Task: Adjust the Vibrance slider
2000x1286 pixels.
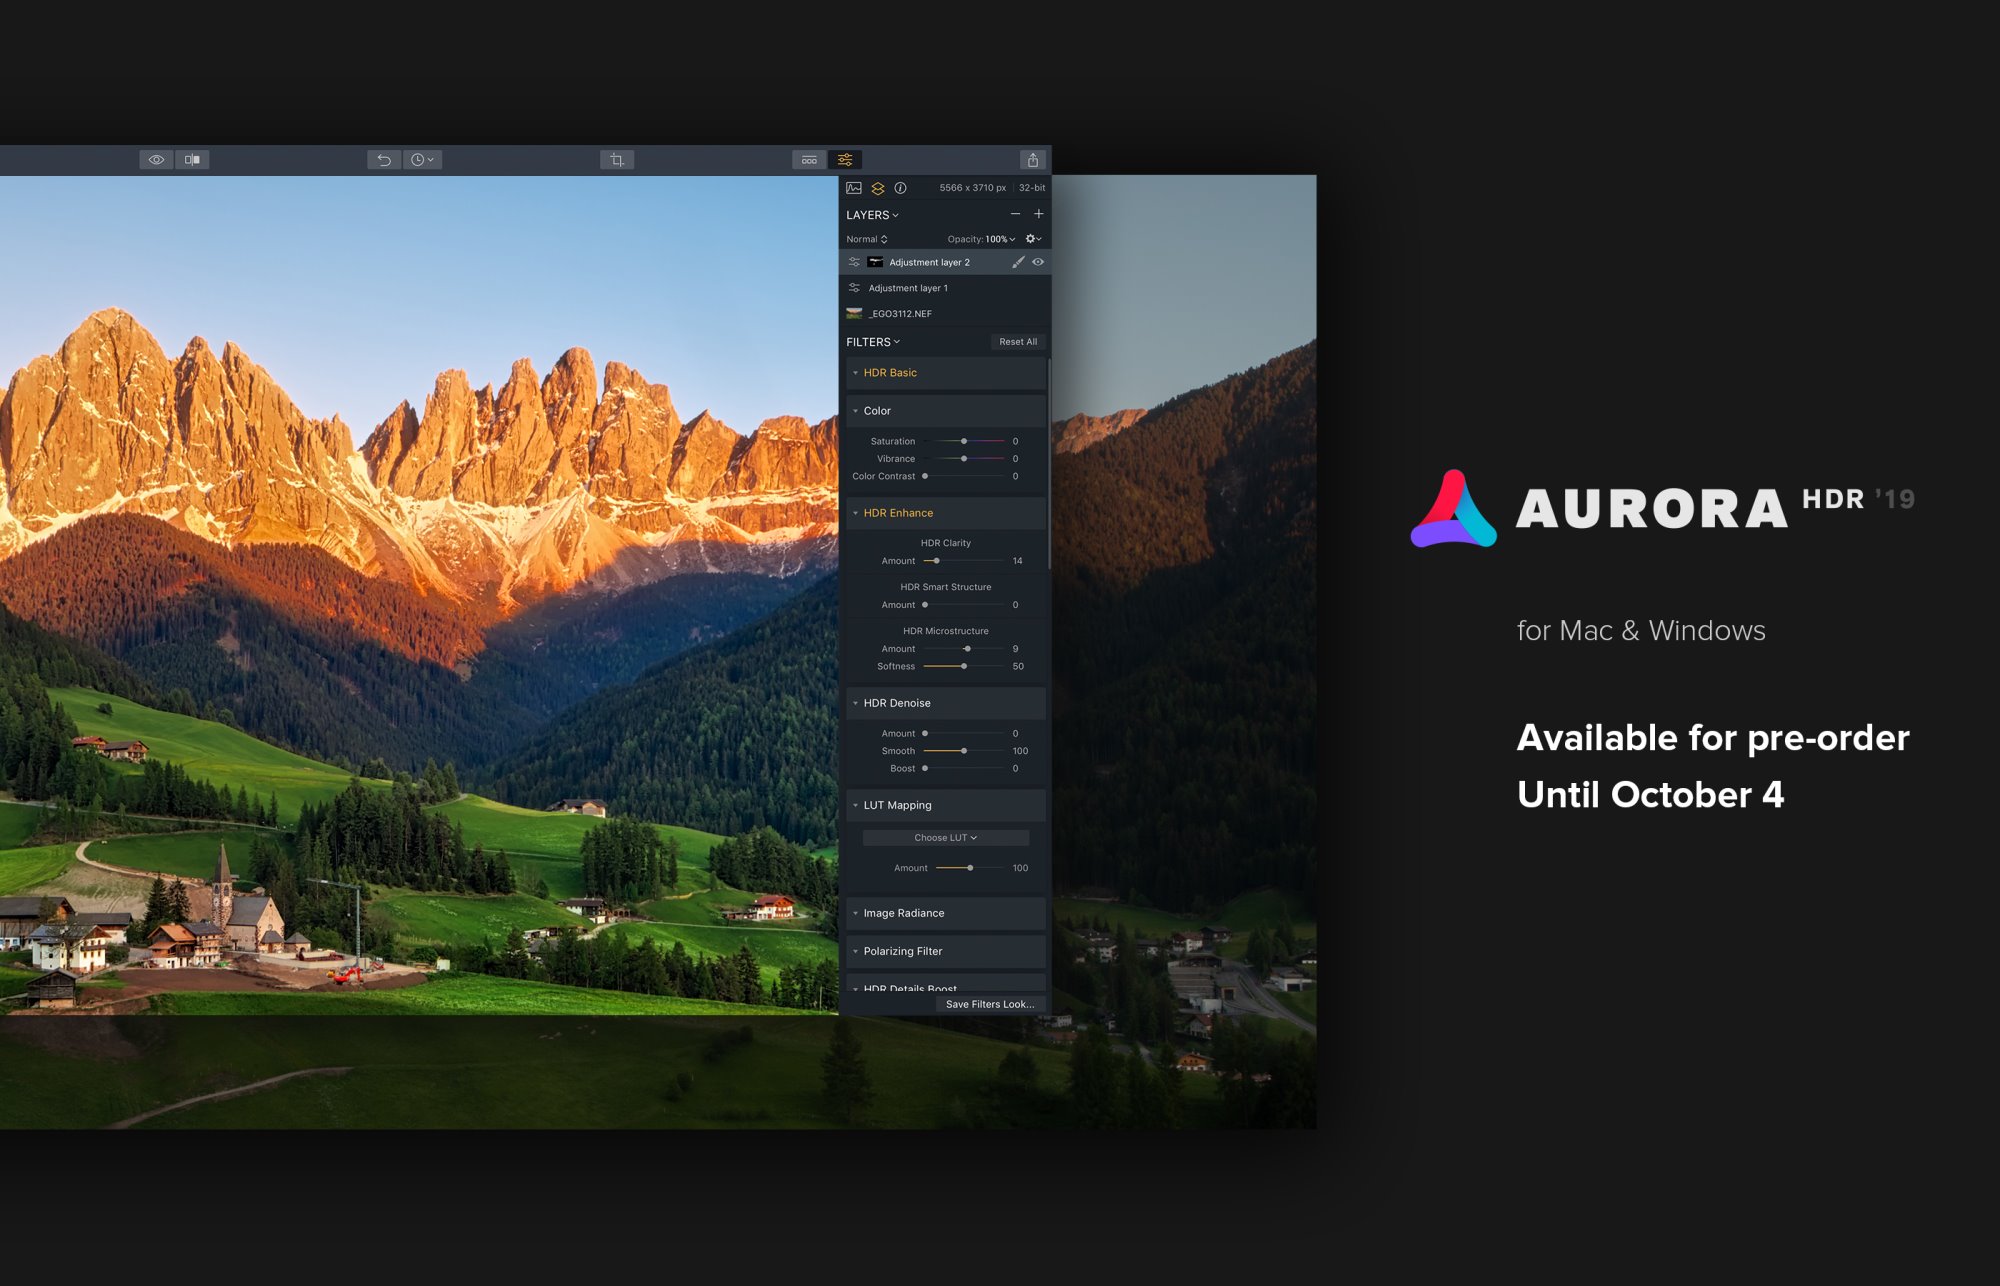Action: 964,459
